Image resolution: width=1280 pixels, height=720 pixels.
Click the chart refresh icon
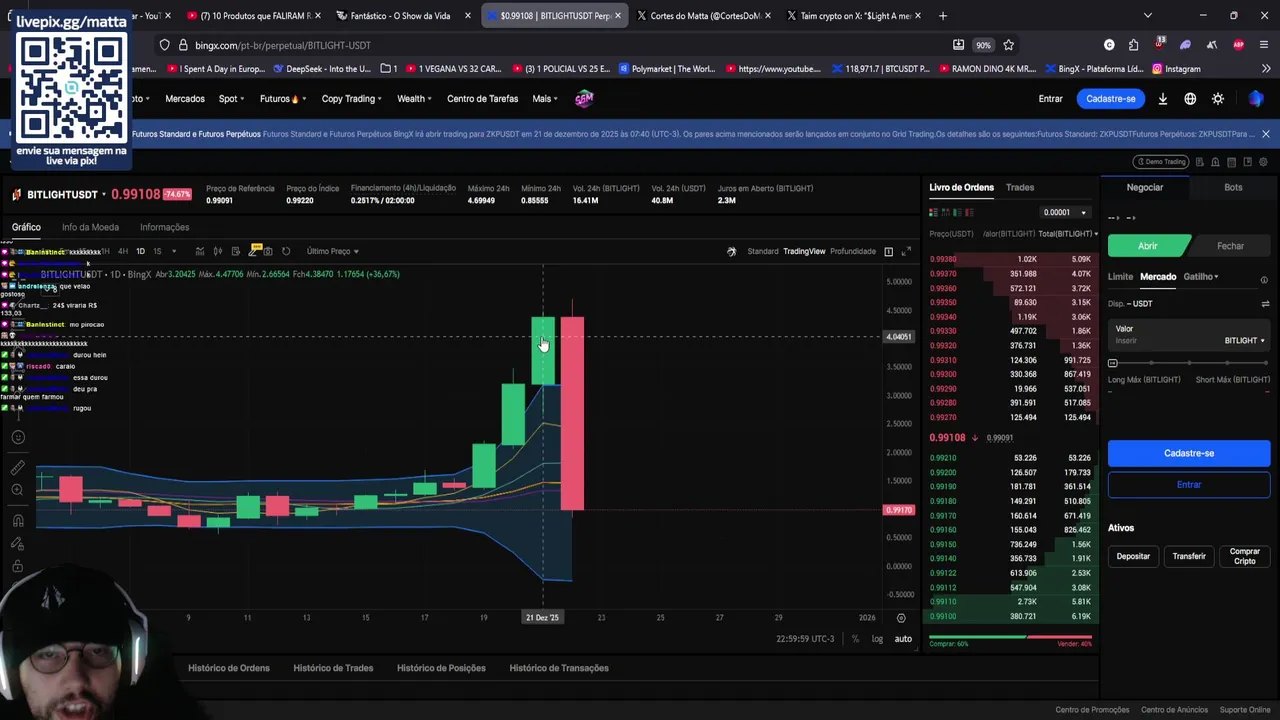click(286, 251)
